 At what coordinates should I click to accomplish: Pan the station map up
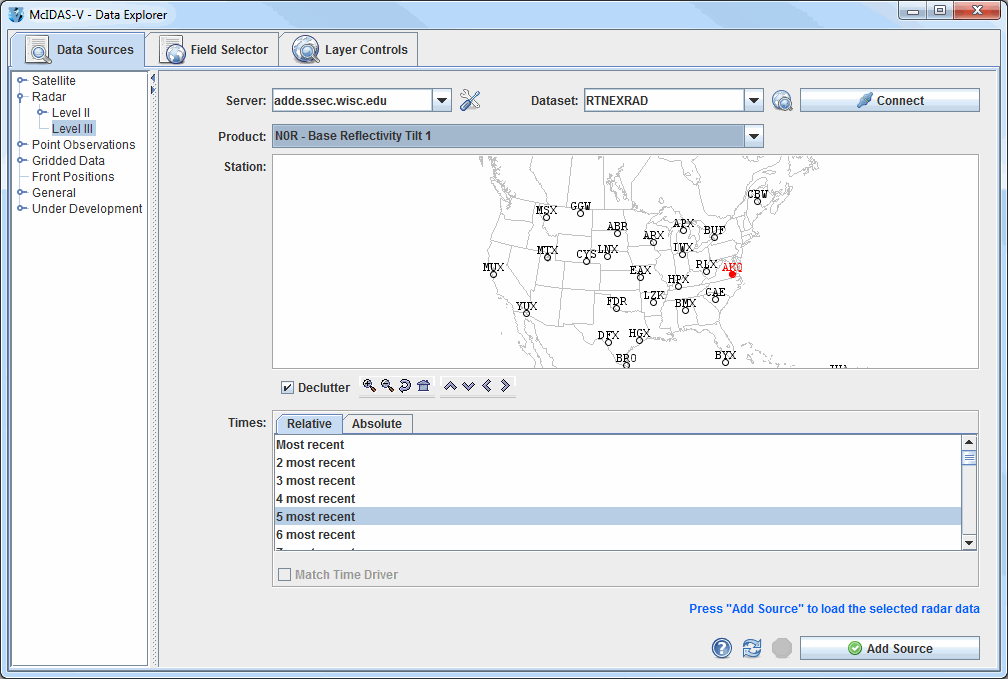pos(450,386)
